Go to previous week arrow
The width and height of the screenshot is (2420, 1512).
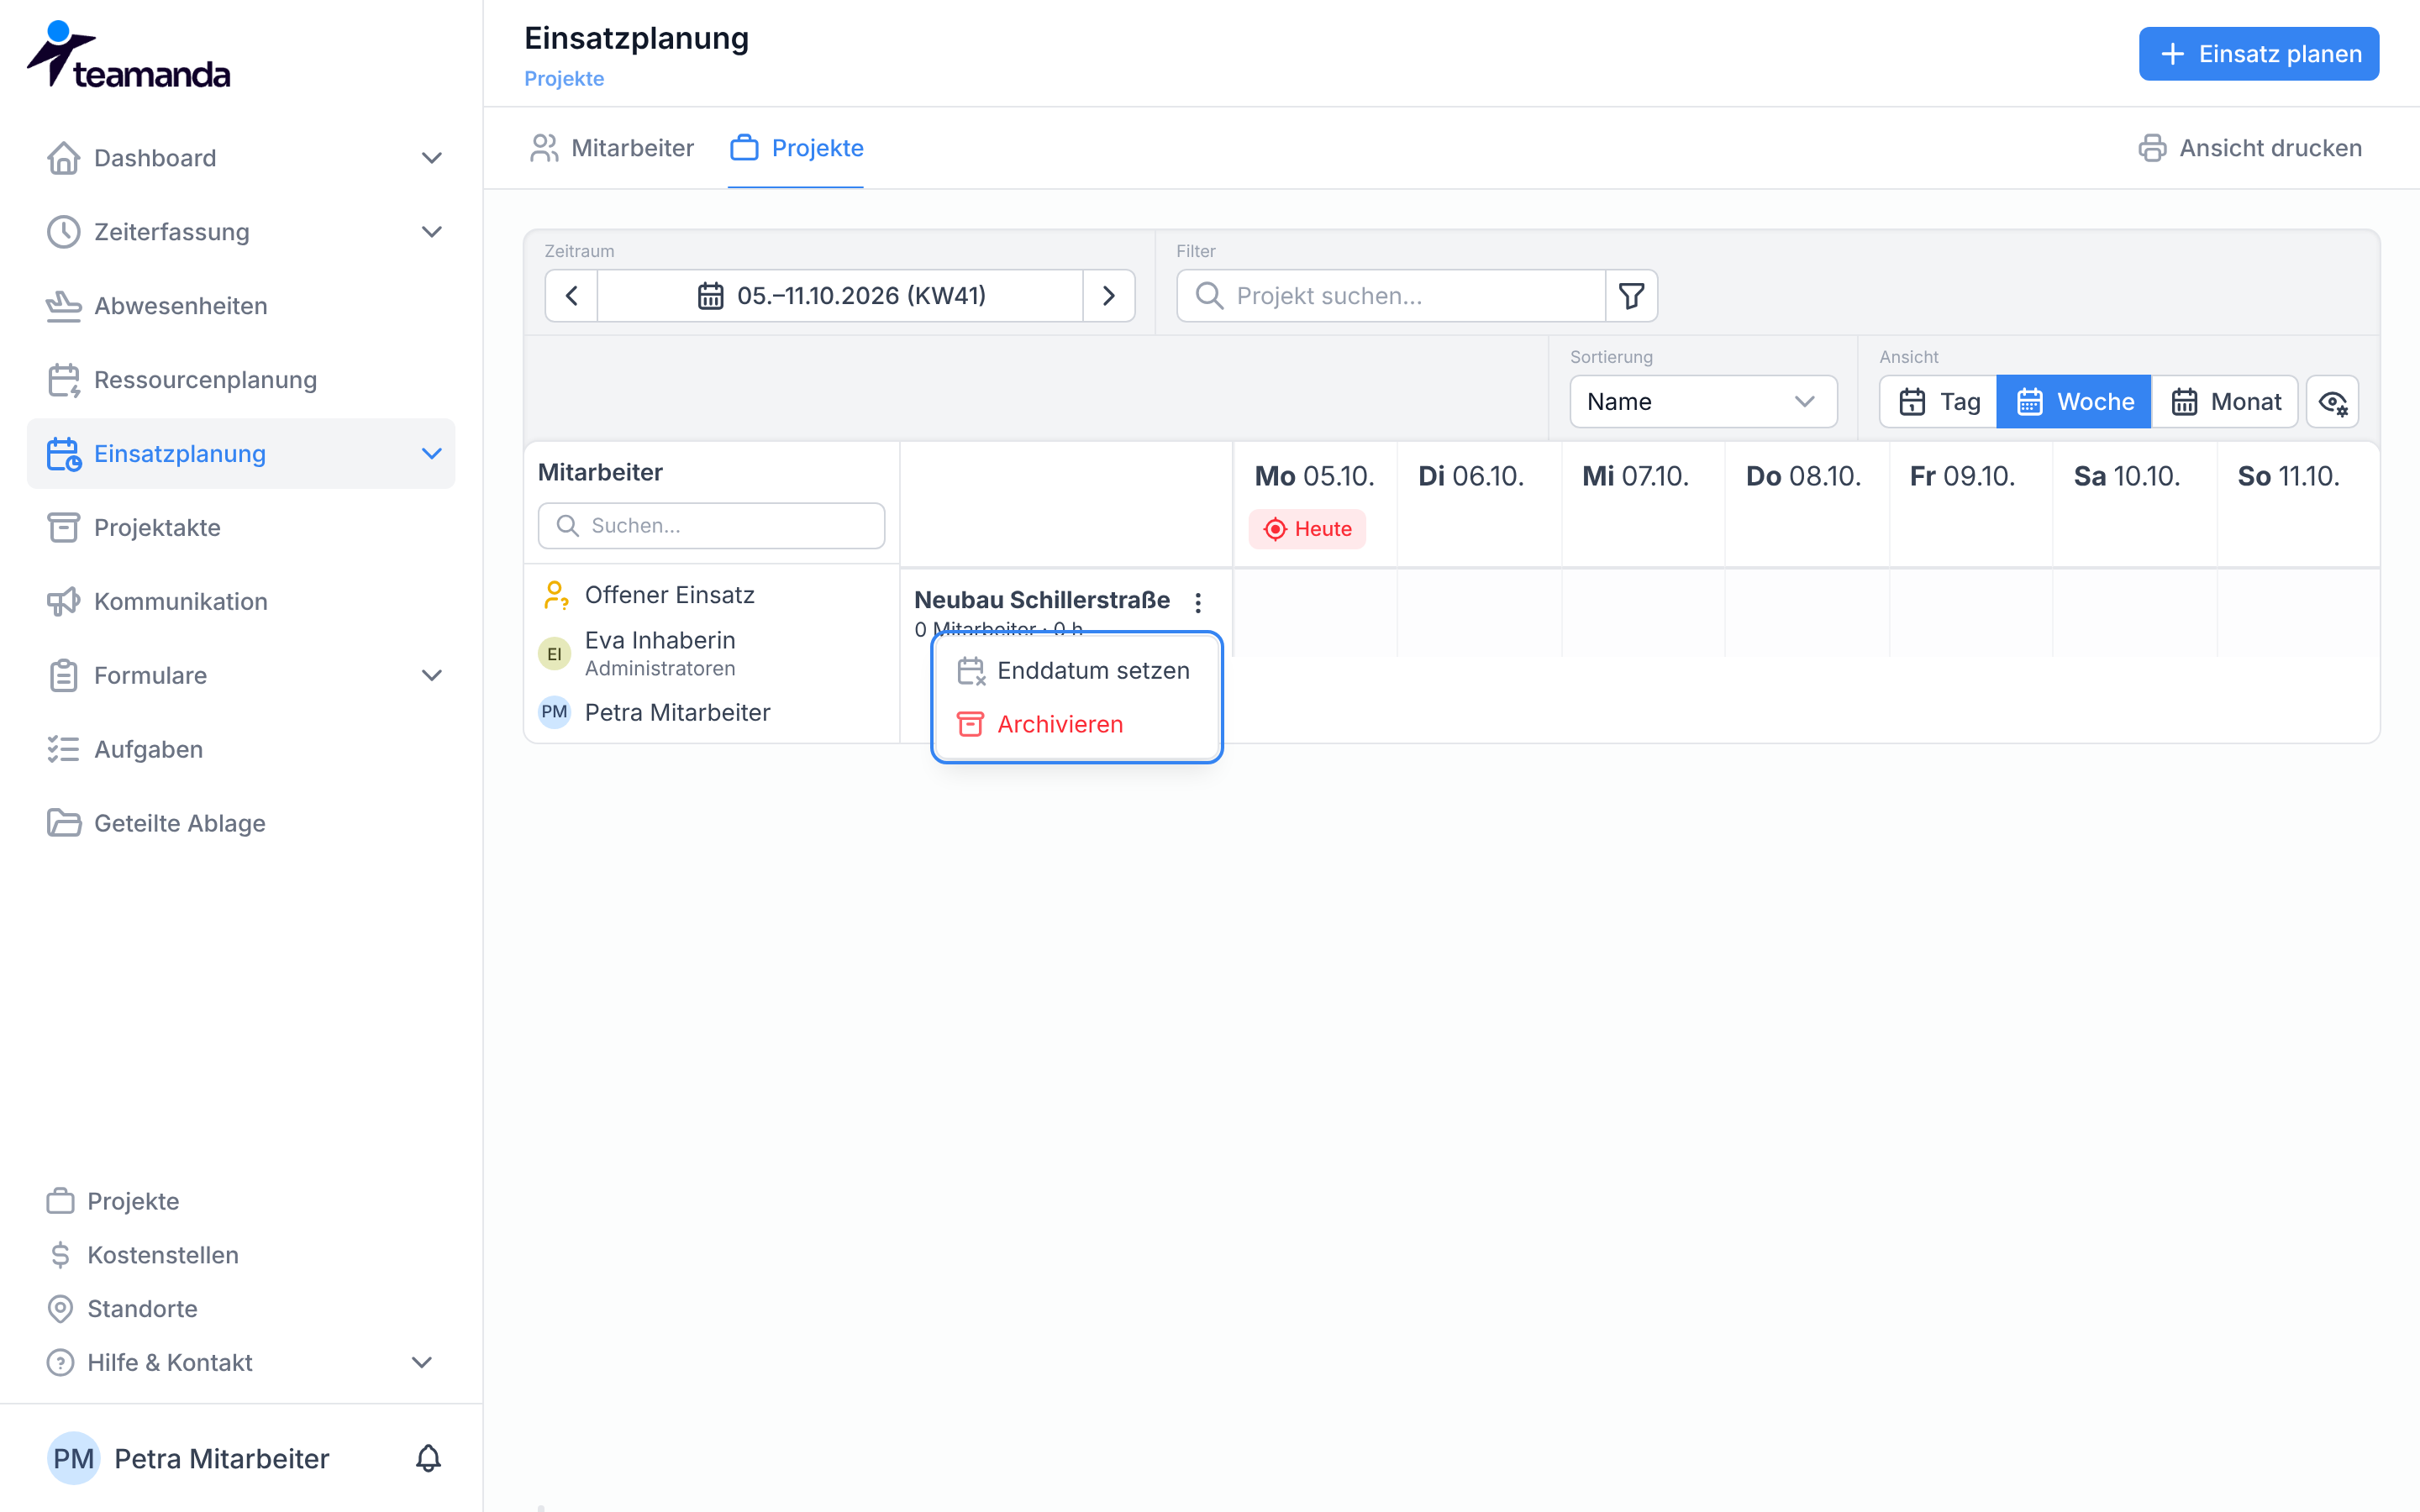tap(572, 296)
